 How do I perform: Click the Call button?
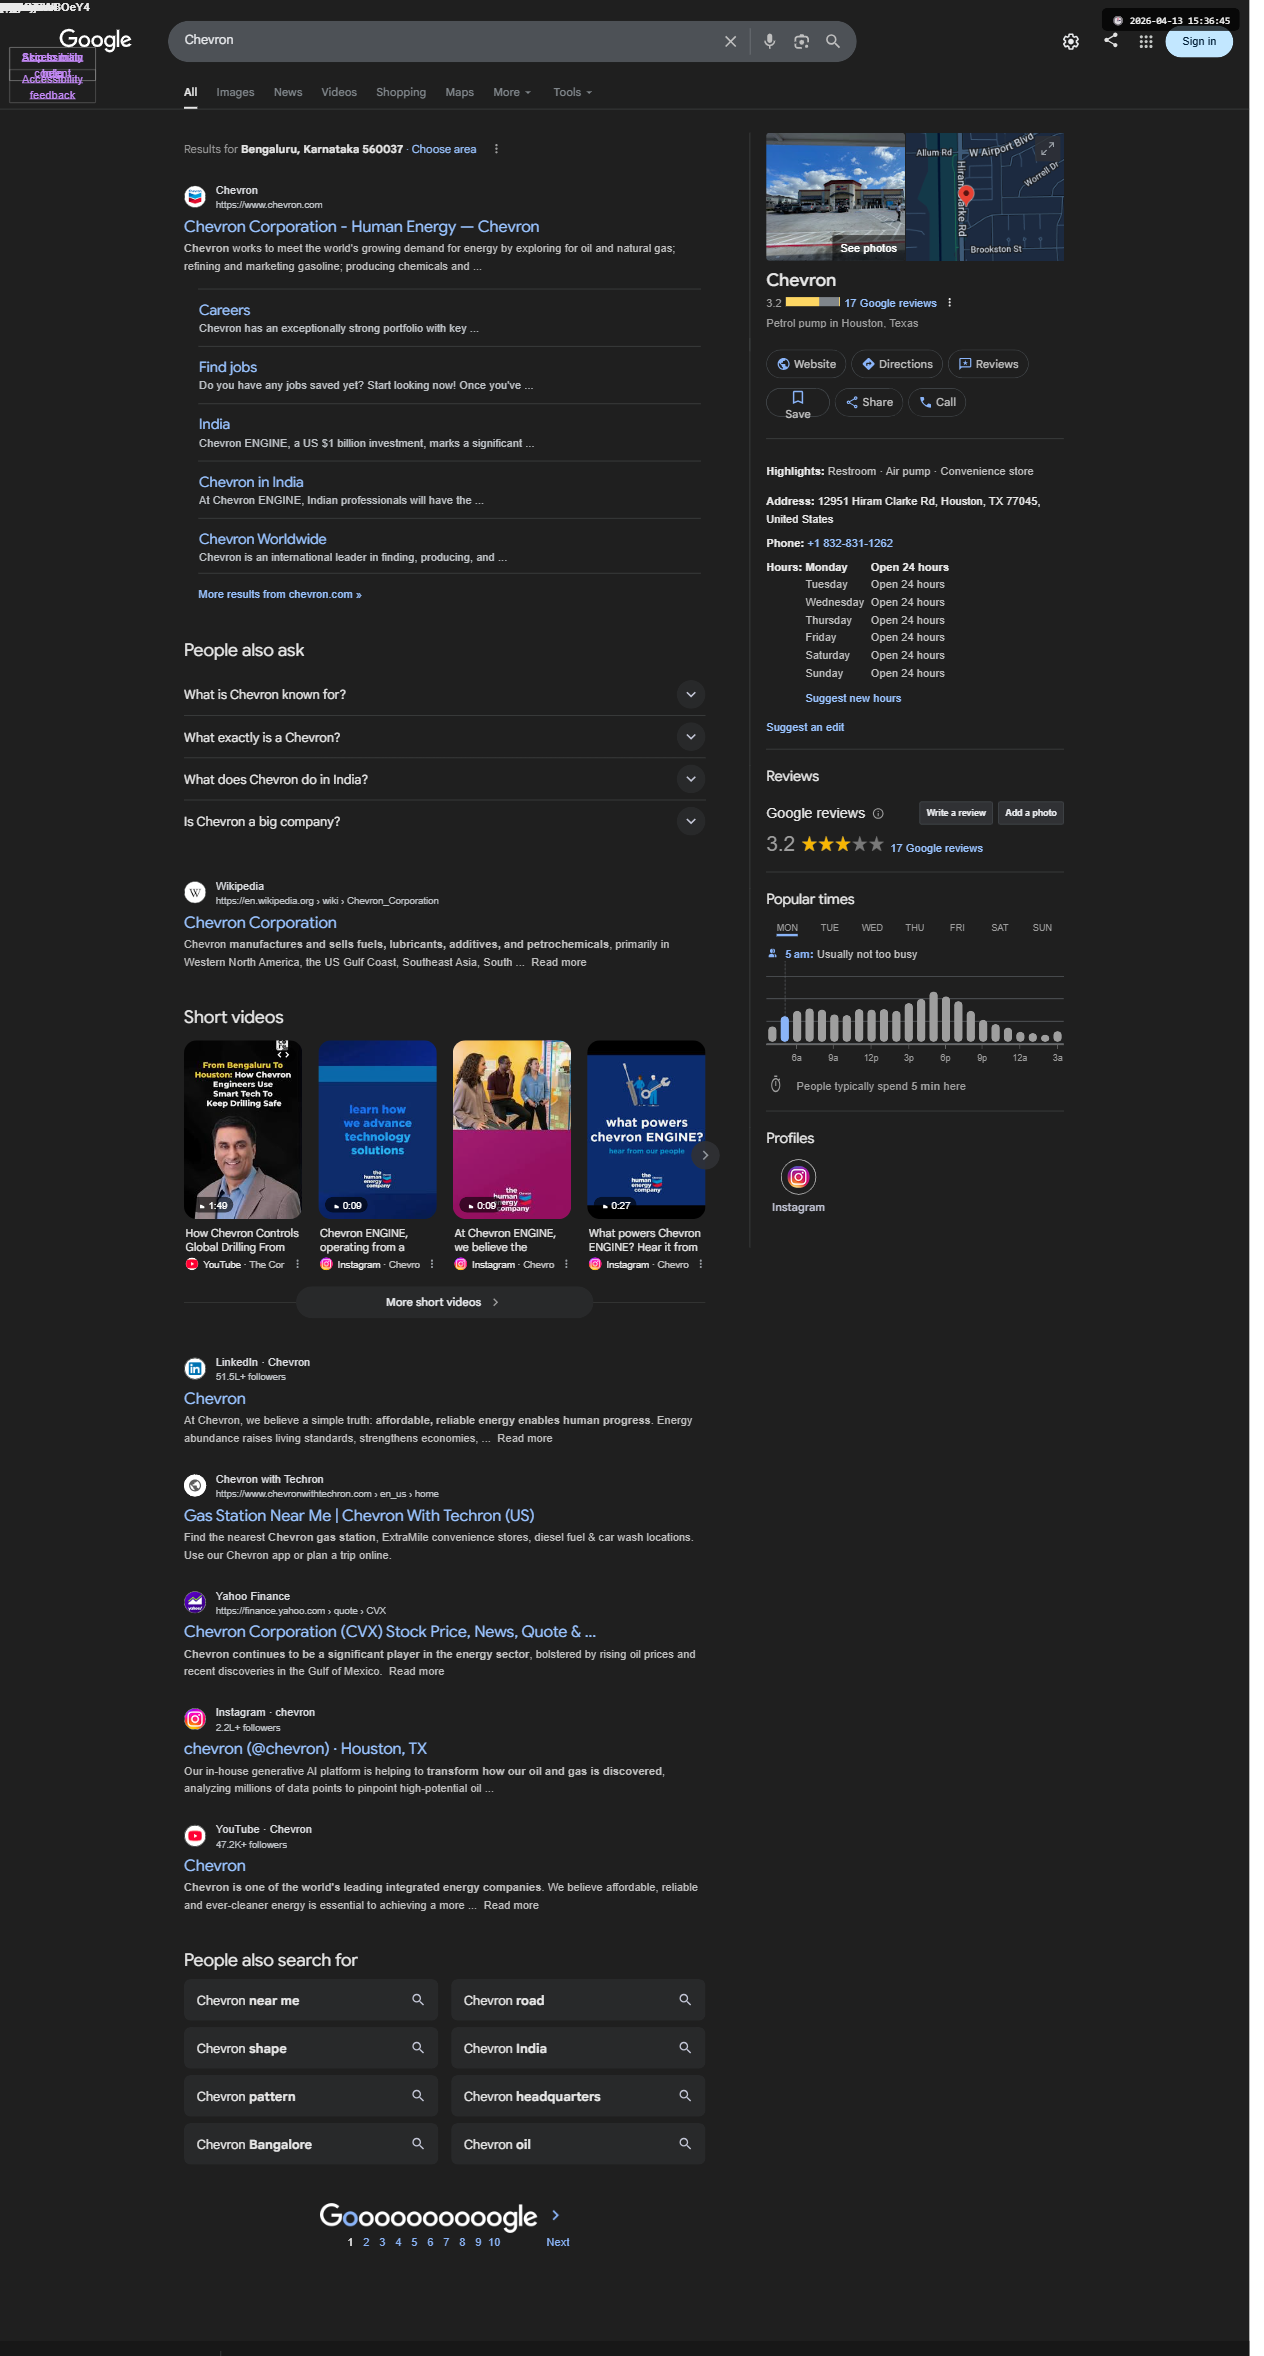click(x=937, y=402)
